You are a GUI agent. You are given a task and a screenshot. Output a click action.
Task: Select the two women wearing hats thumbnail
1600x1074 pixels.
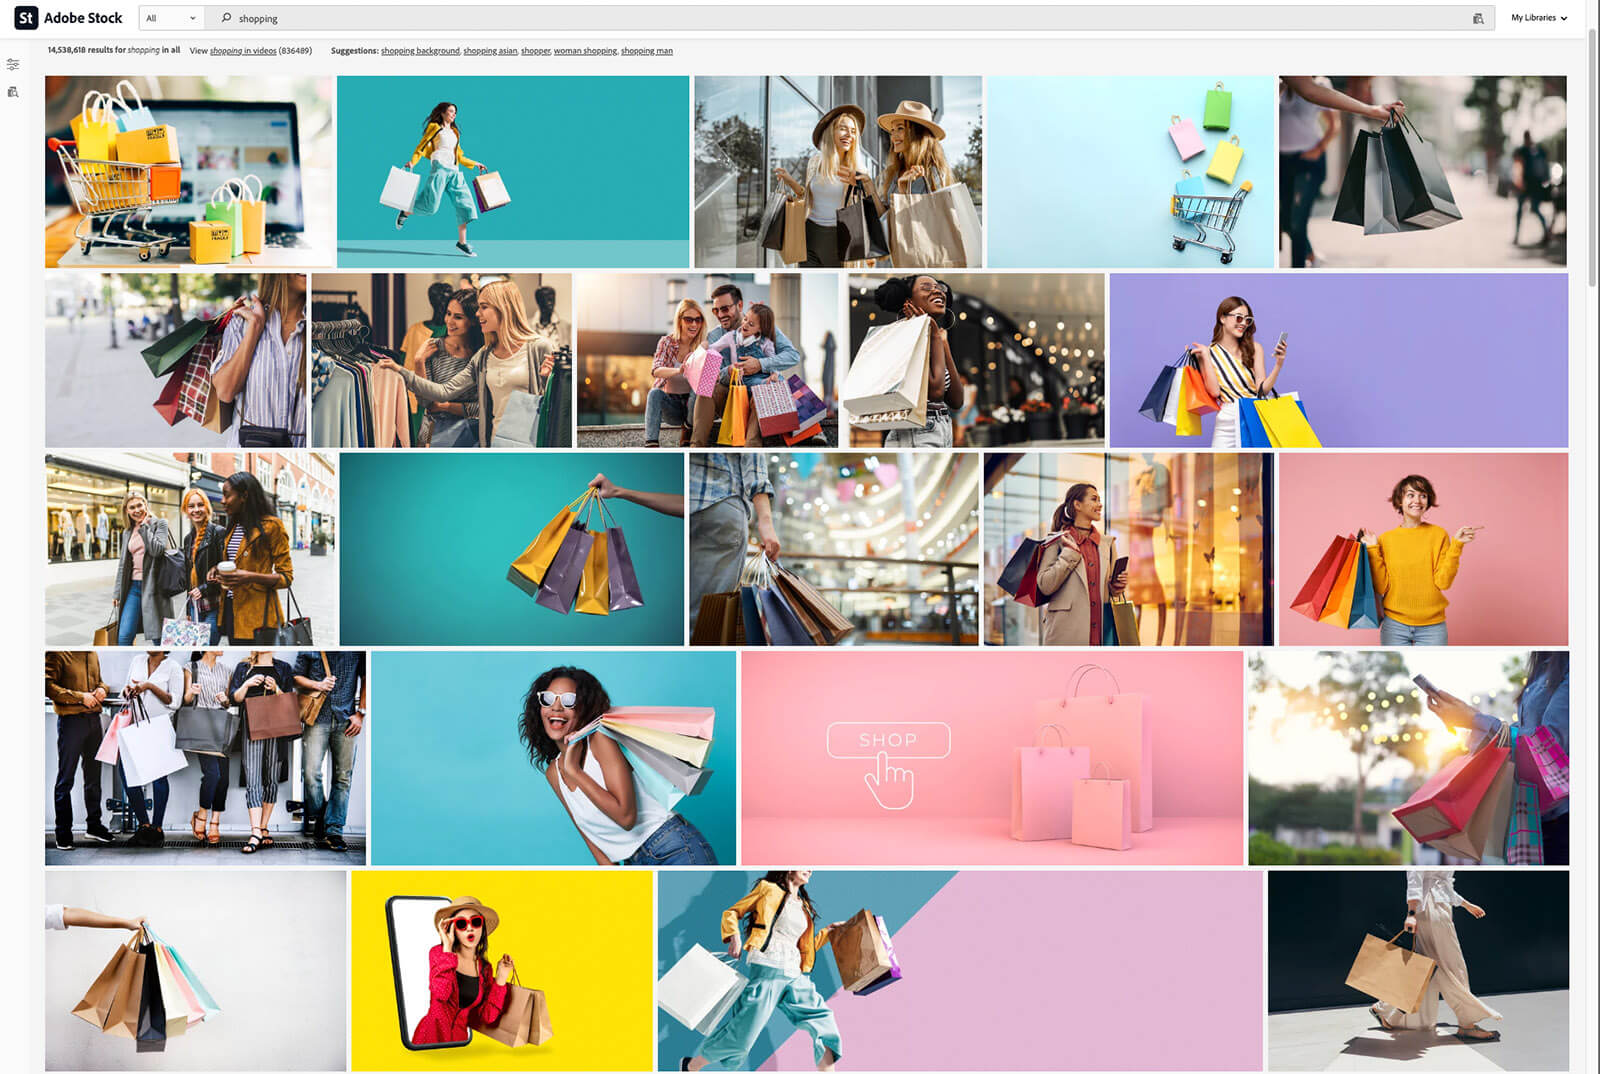point(837,171)
